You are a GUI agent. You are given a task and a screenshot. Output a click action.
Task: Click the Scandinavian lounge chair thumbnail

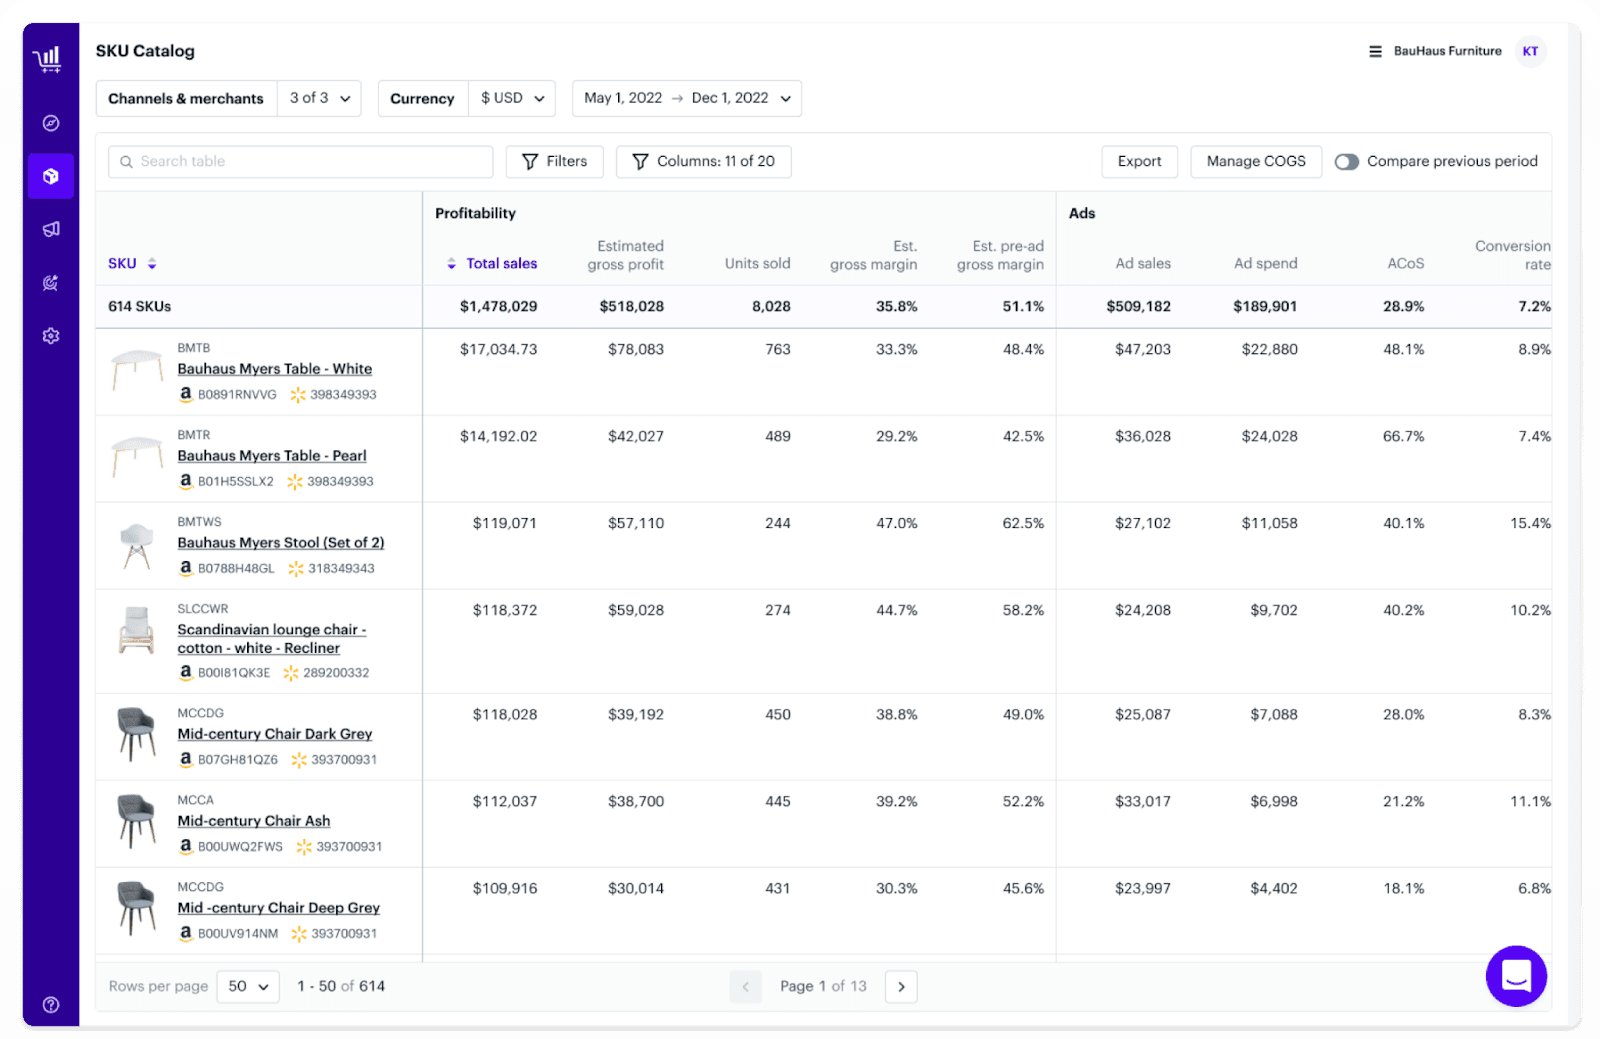point(137,631)
